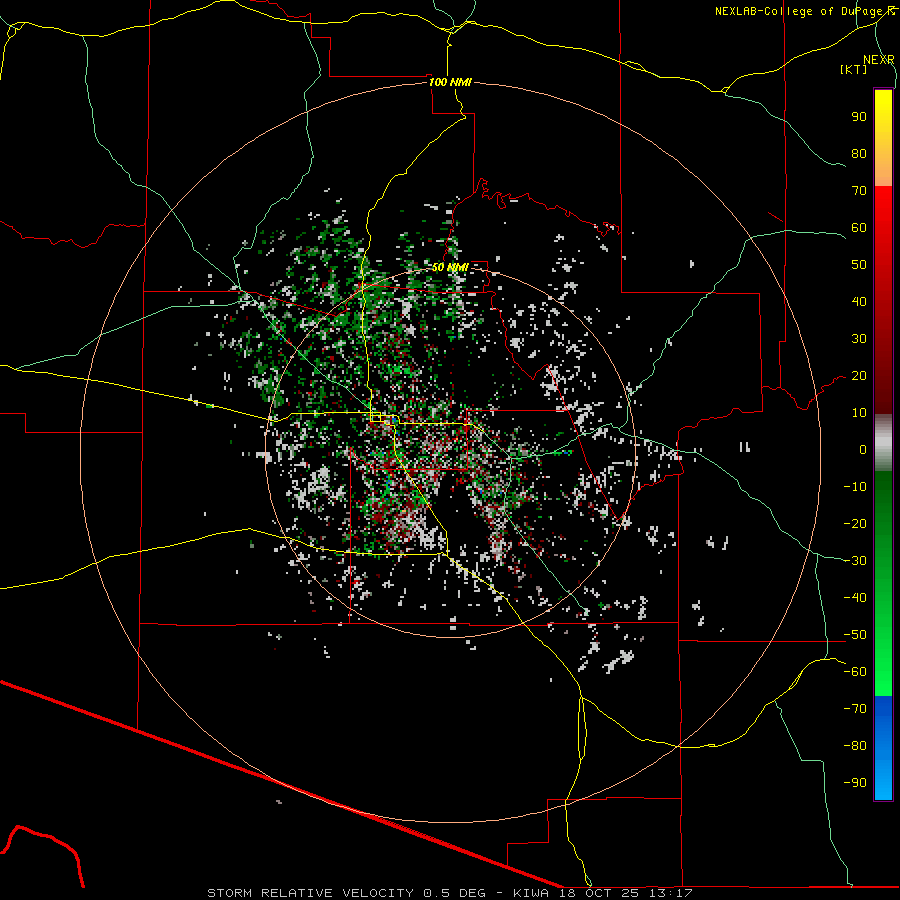Select the "70" value on the velocity scale
This screenshot has width=900, height=900.
859,191
